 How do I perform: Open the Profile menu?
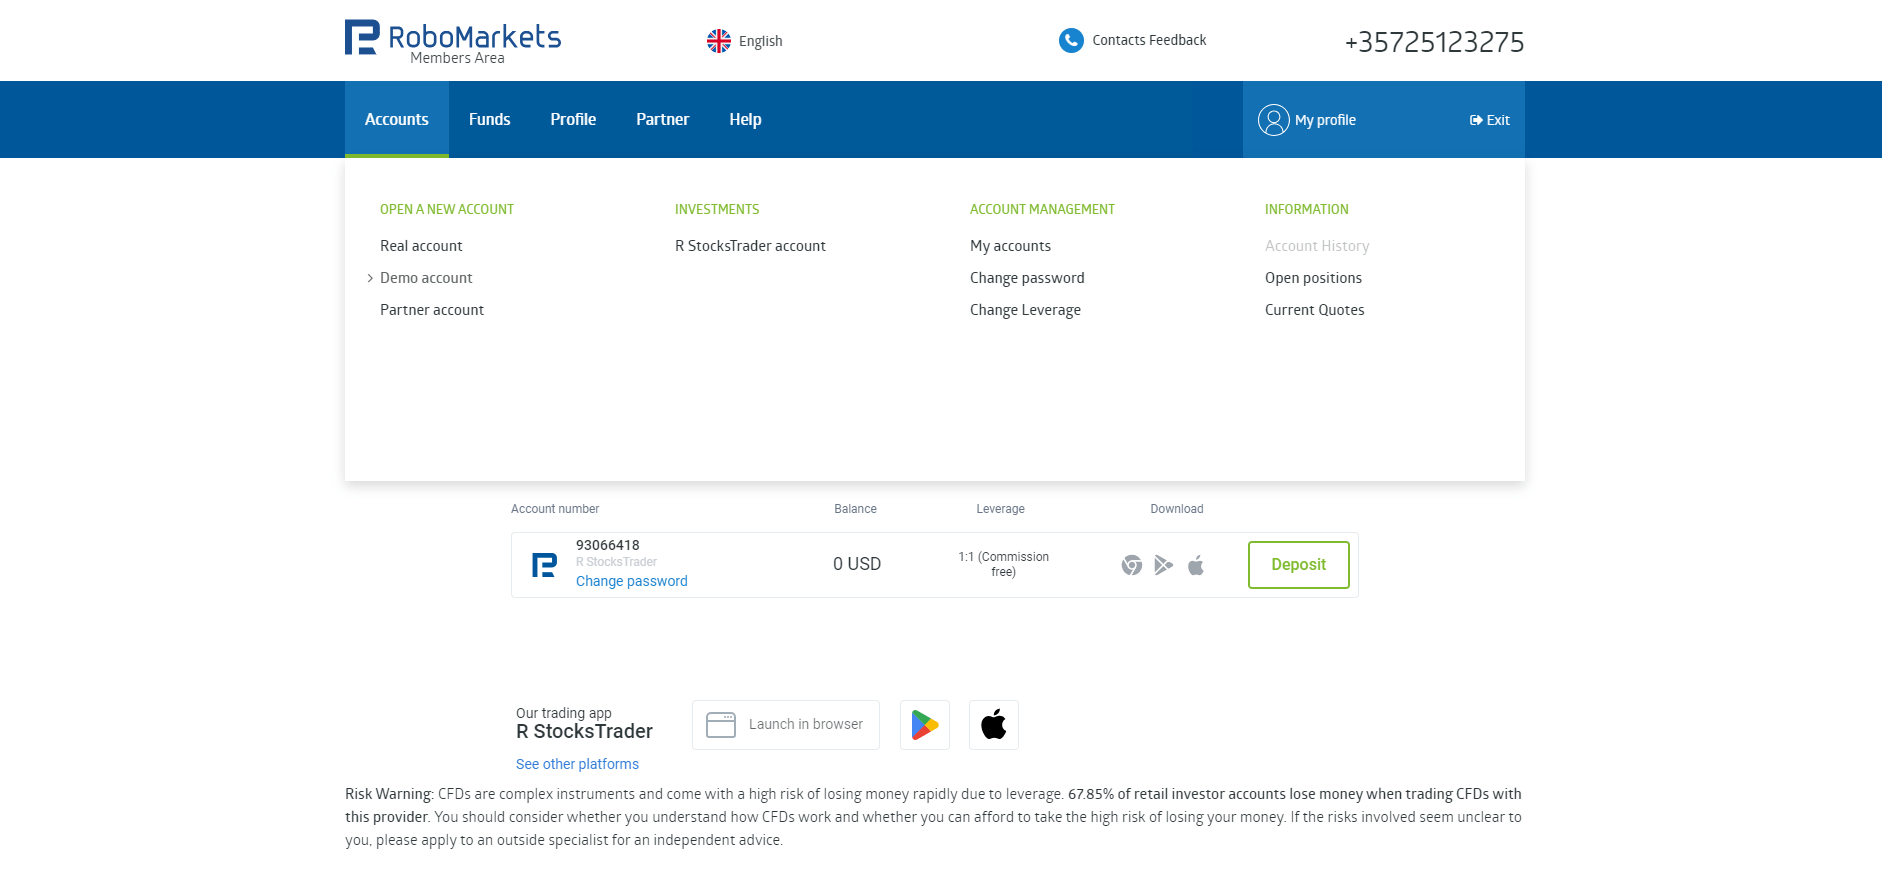point(573,119)
